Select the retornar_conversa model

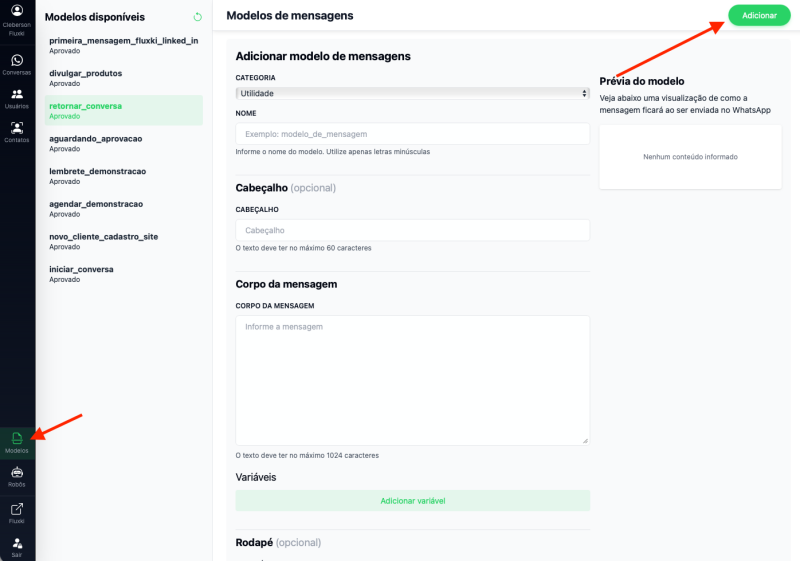[86, 106]
